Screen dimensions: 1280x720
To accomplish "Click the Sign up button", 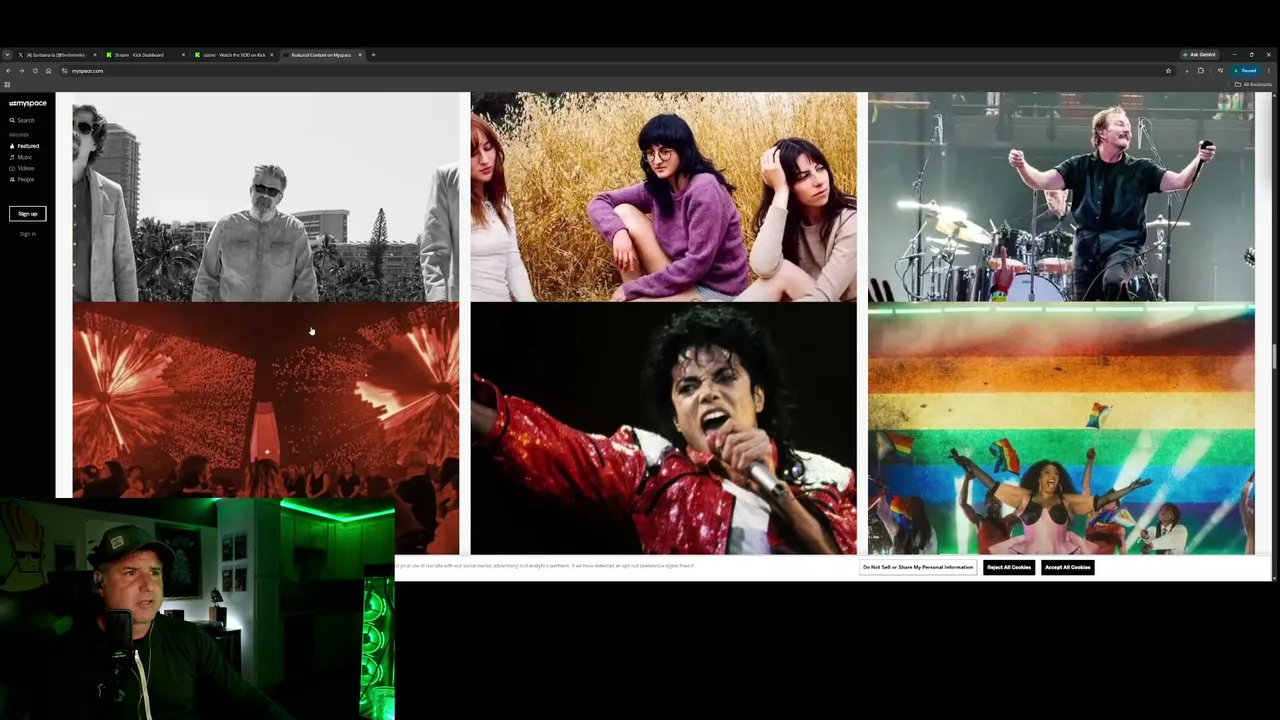I will [28, 214].
